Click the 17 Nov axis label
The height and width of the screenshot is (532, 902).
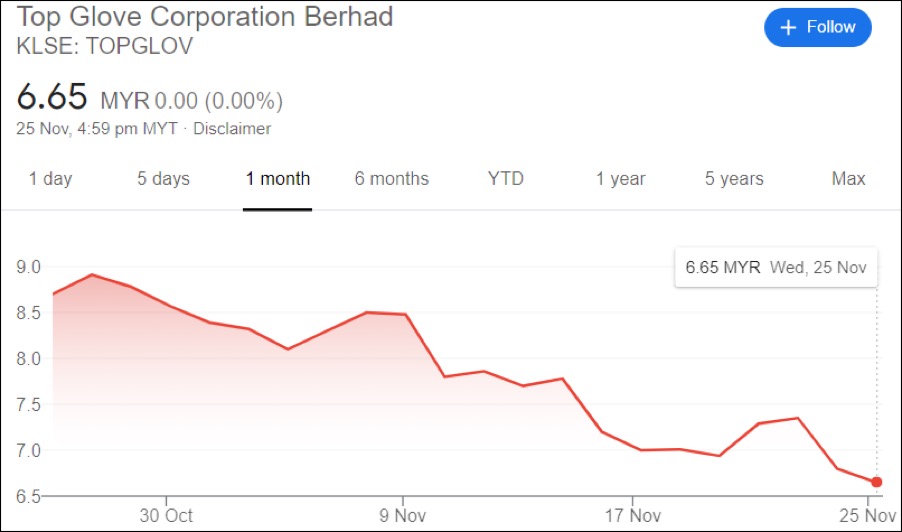click(x=632, y=515)
